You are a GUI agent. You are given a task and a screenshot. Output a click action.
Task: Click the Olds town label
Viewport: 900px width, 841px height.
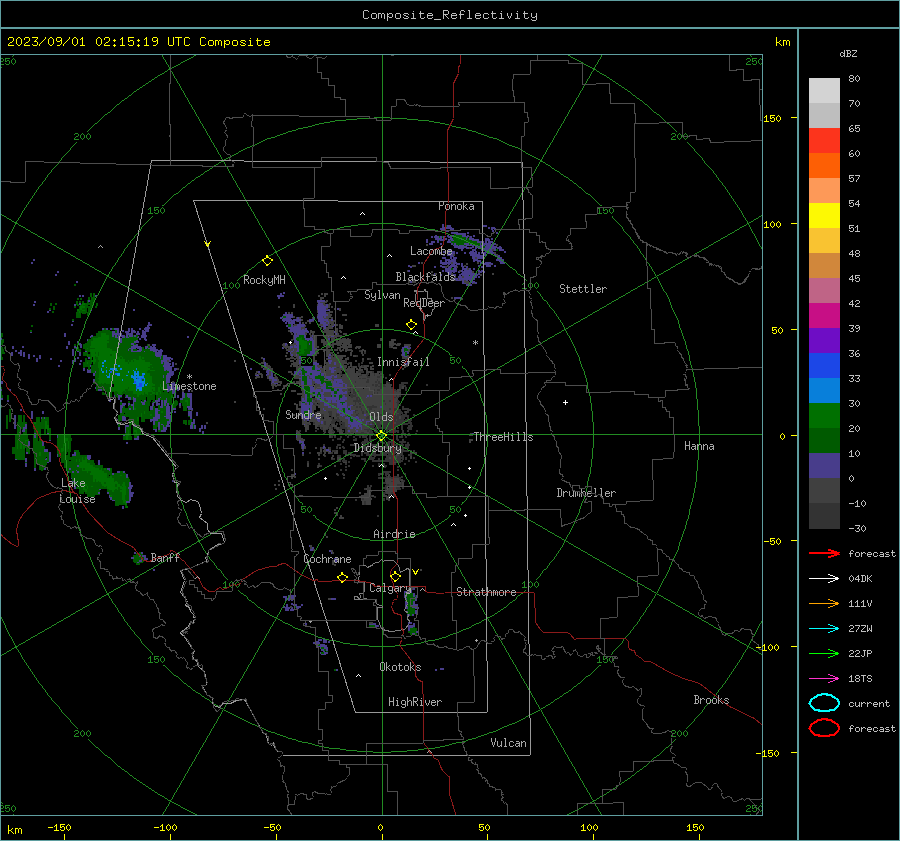[x=381, y=417]
